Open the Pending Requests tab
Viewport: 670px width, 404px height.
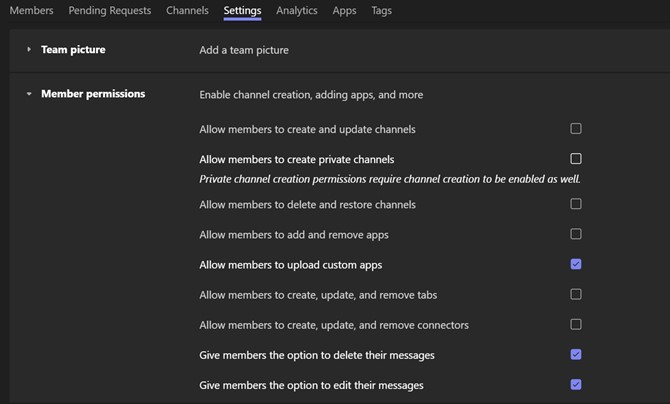[x=110, y=10]
